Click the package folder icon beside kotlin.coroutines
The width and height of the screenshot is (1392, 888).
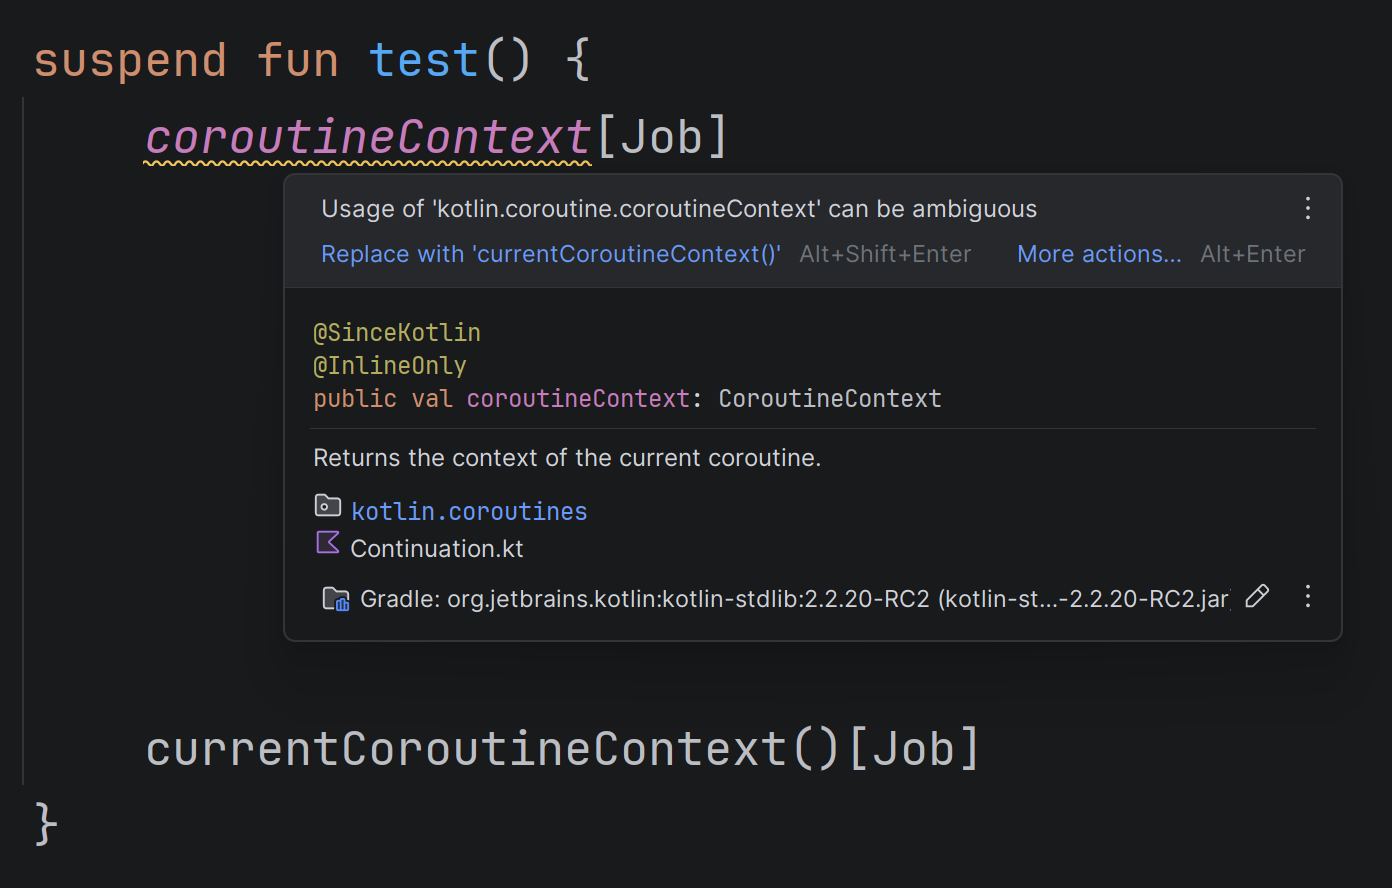pyautogui.click(x=327, y=506)
